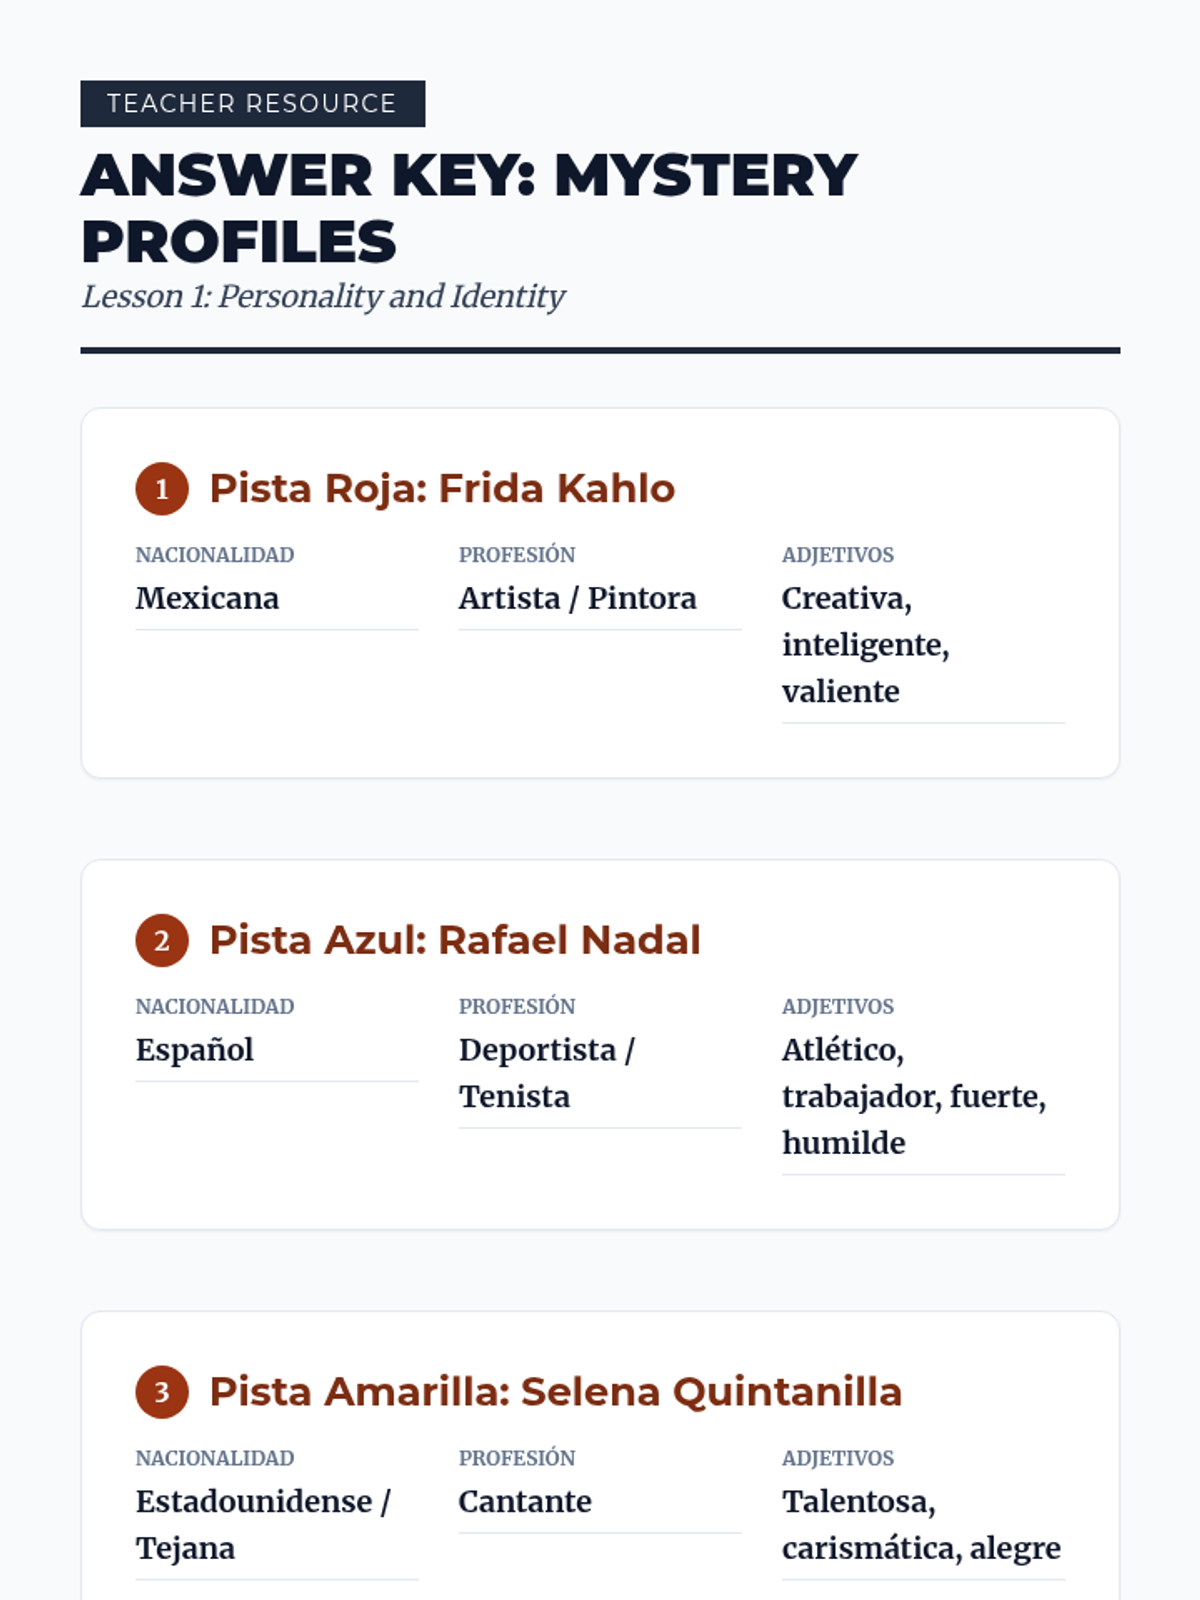
Task: Click the Estadounidense / Tejana nationality value
Action: (262, 1524)
